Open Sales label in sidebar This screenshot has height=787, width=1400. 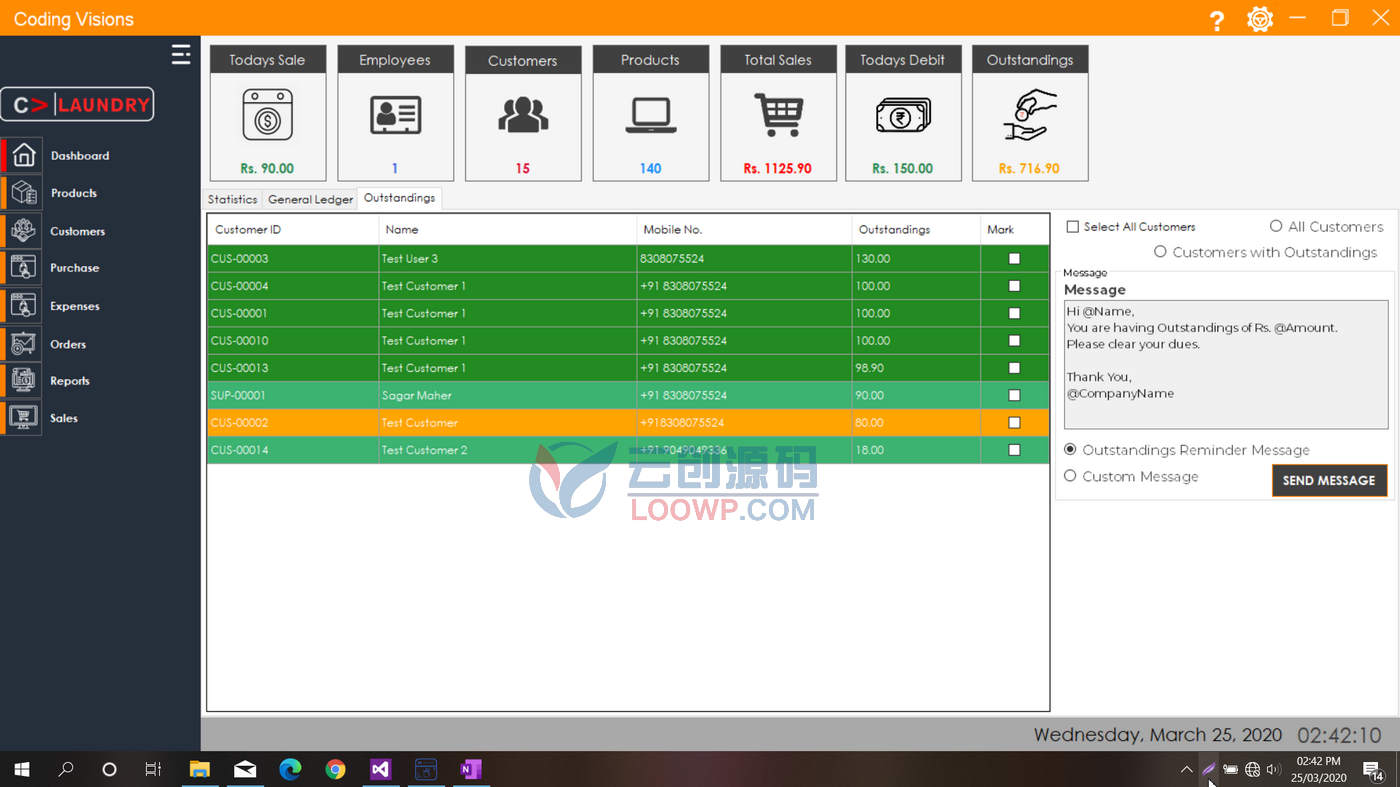click(x=64, y=418)
